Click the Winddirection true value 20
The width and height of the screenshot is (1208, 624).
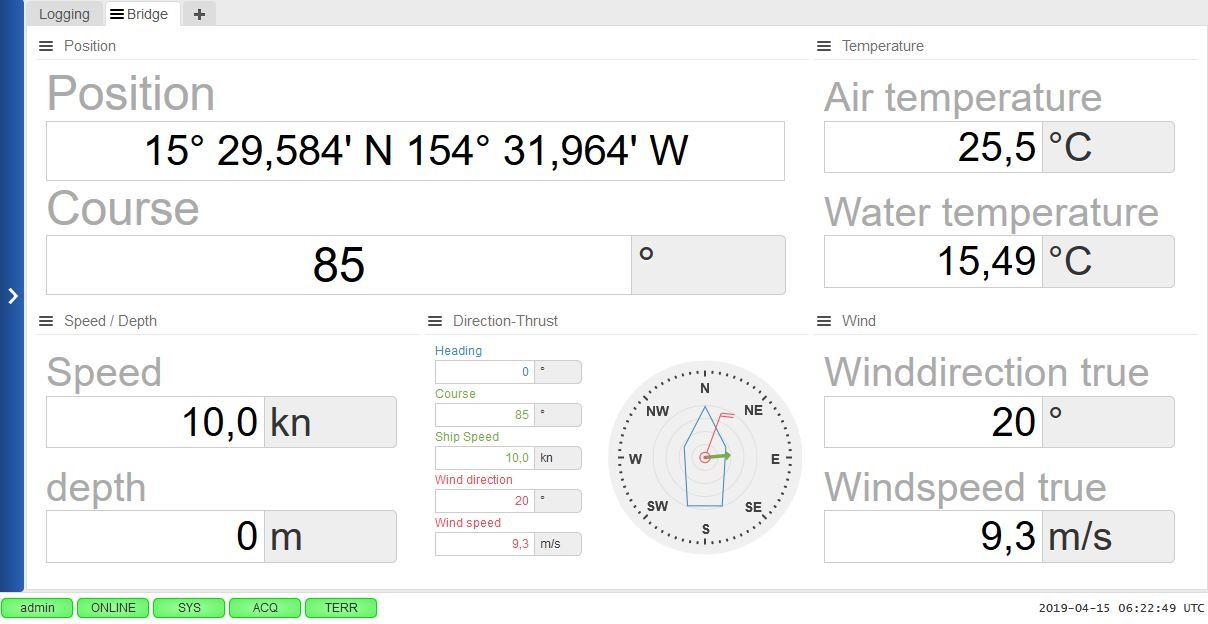tap(933, 422)
